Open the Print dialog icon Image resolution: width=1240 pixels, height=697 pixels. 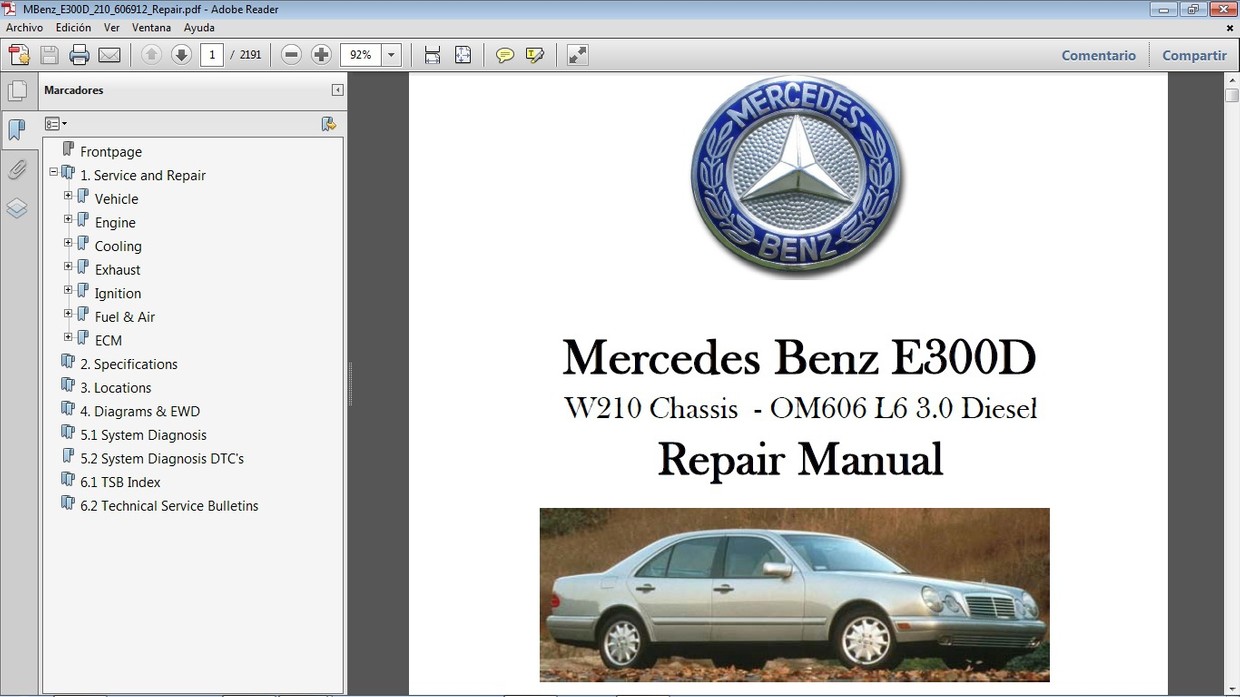pyautogui.click(x=79, y=54)
